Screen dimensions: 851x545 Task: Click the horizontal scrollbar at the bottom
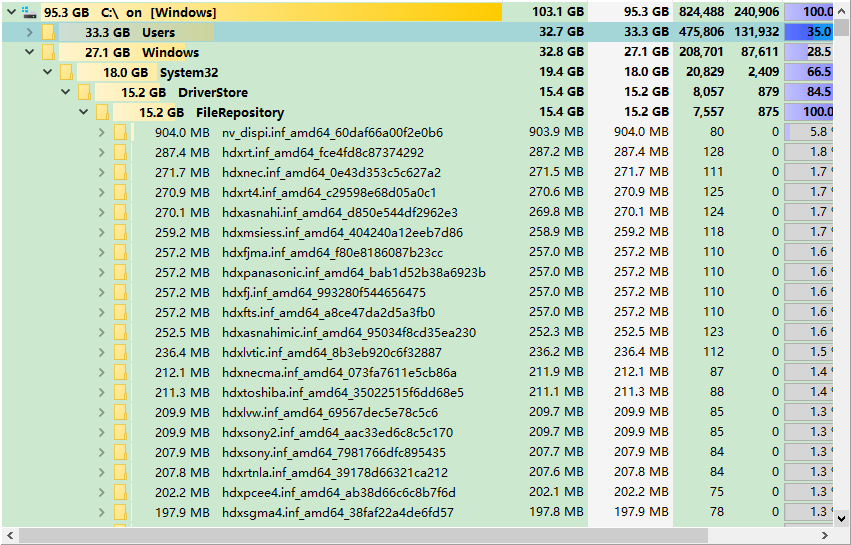[400, 536]
